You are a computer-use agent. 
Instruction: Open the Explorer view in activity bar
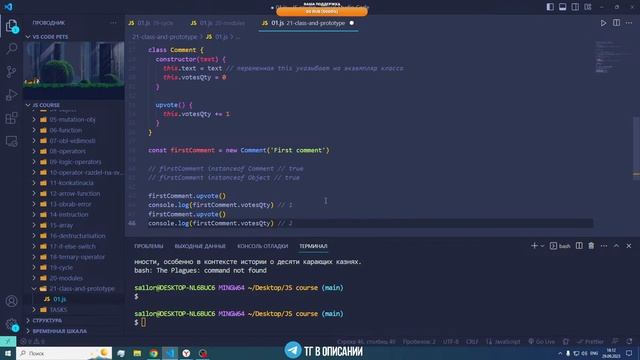(x=11, y=26)
